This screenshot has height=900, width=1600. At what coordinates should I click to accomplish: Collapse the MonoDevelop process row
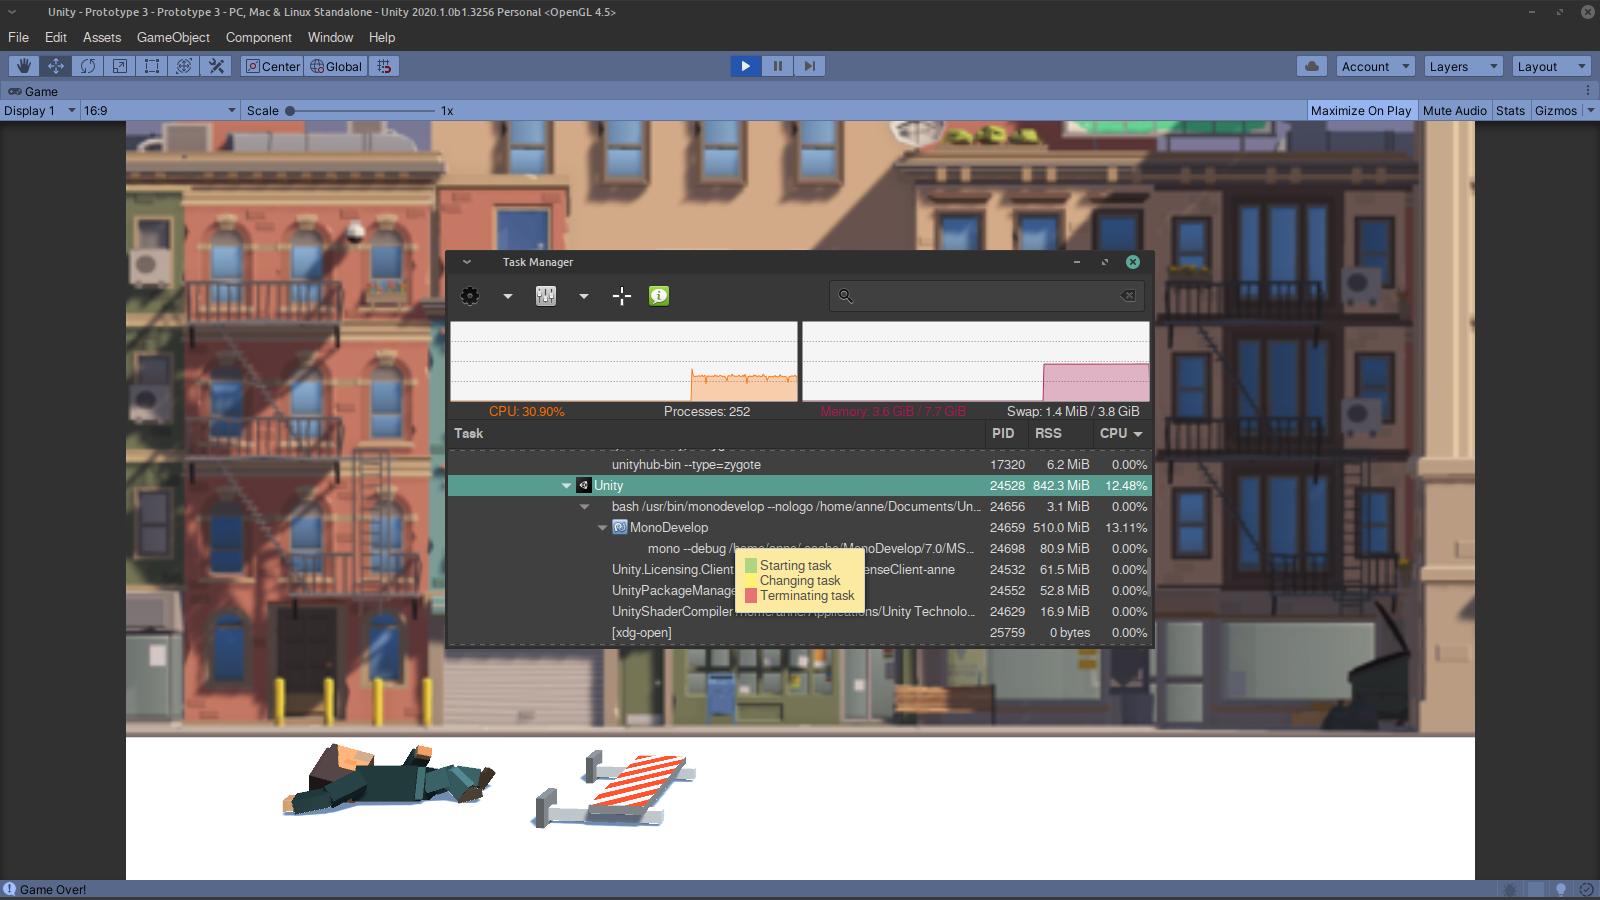pyautogui.click(x=602, y=528)
